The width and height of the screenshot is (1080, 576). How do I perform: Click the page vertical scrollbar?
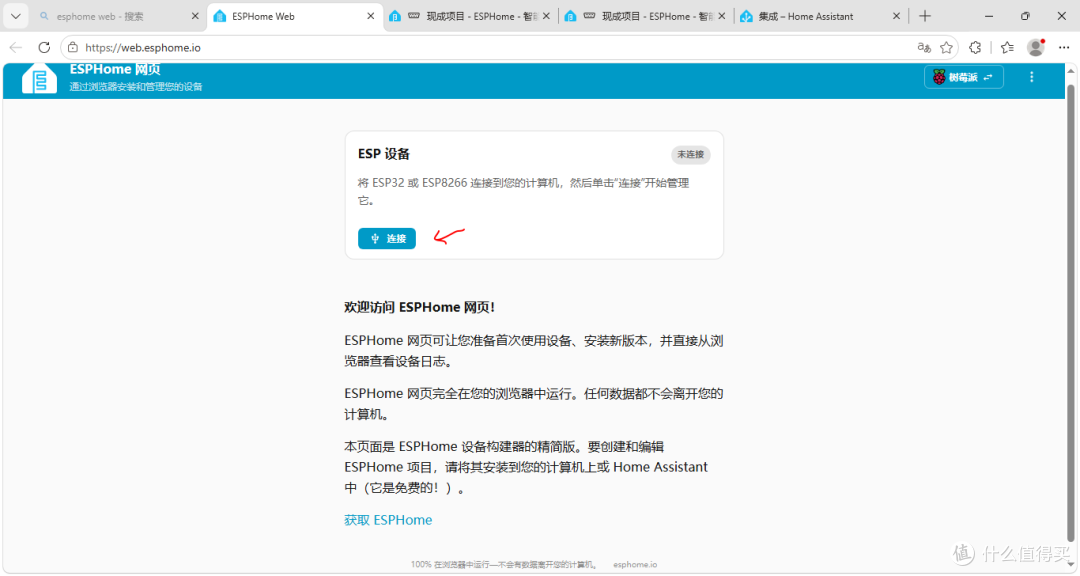click(x=1070, y=313)
